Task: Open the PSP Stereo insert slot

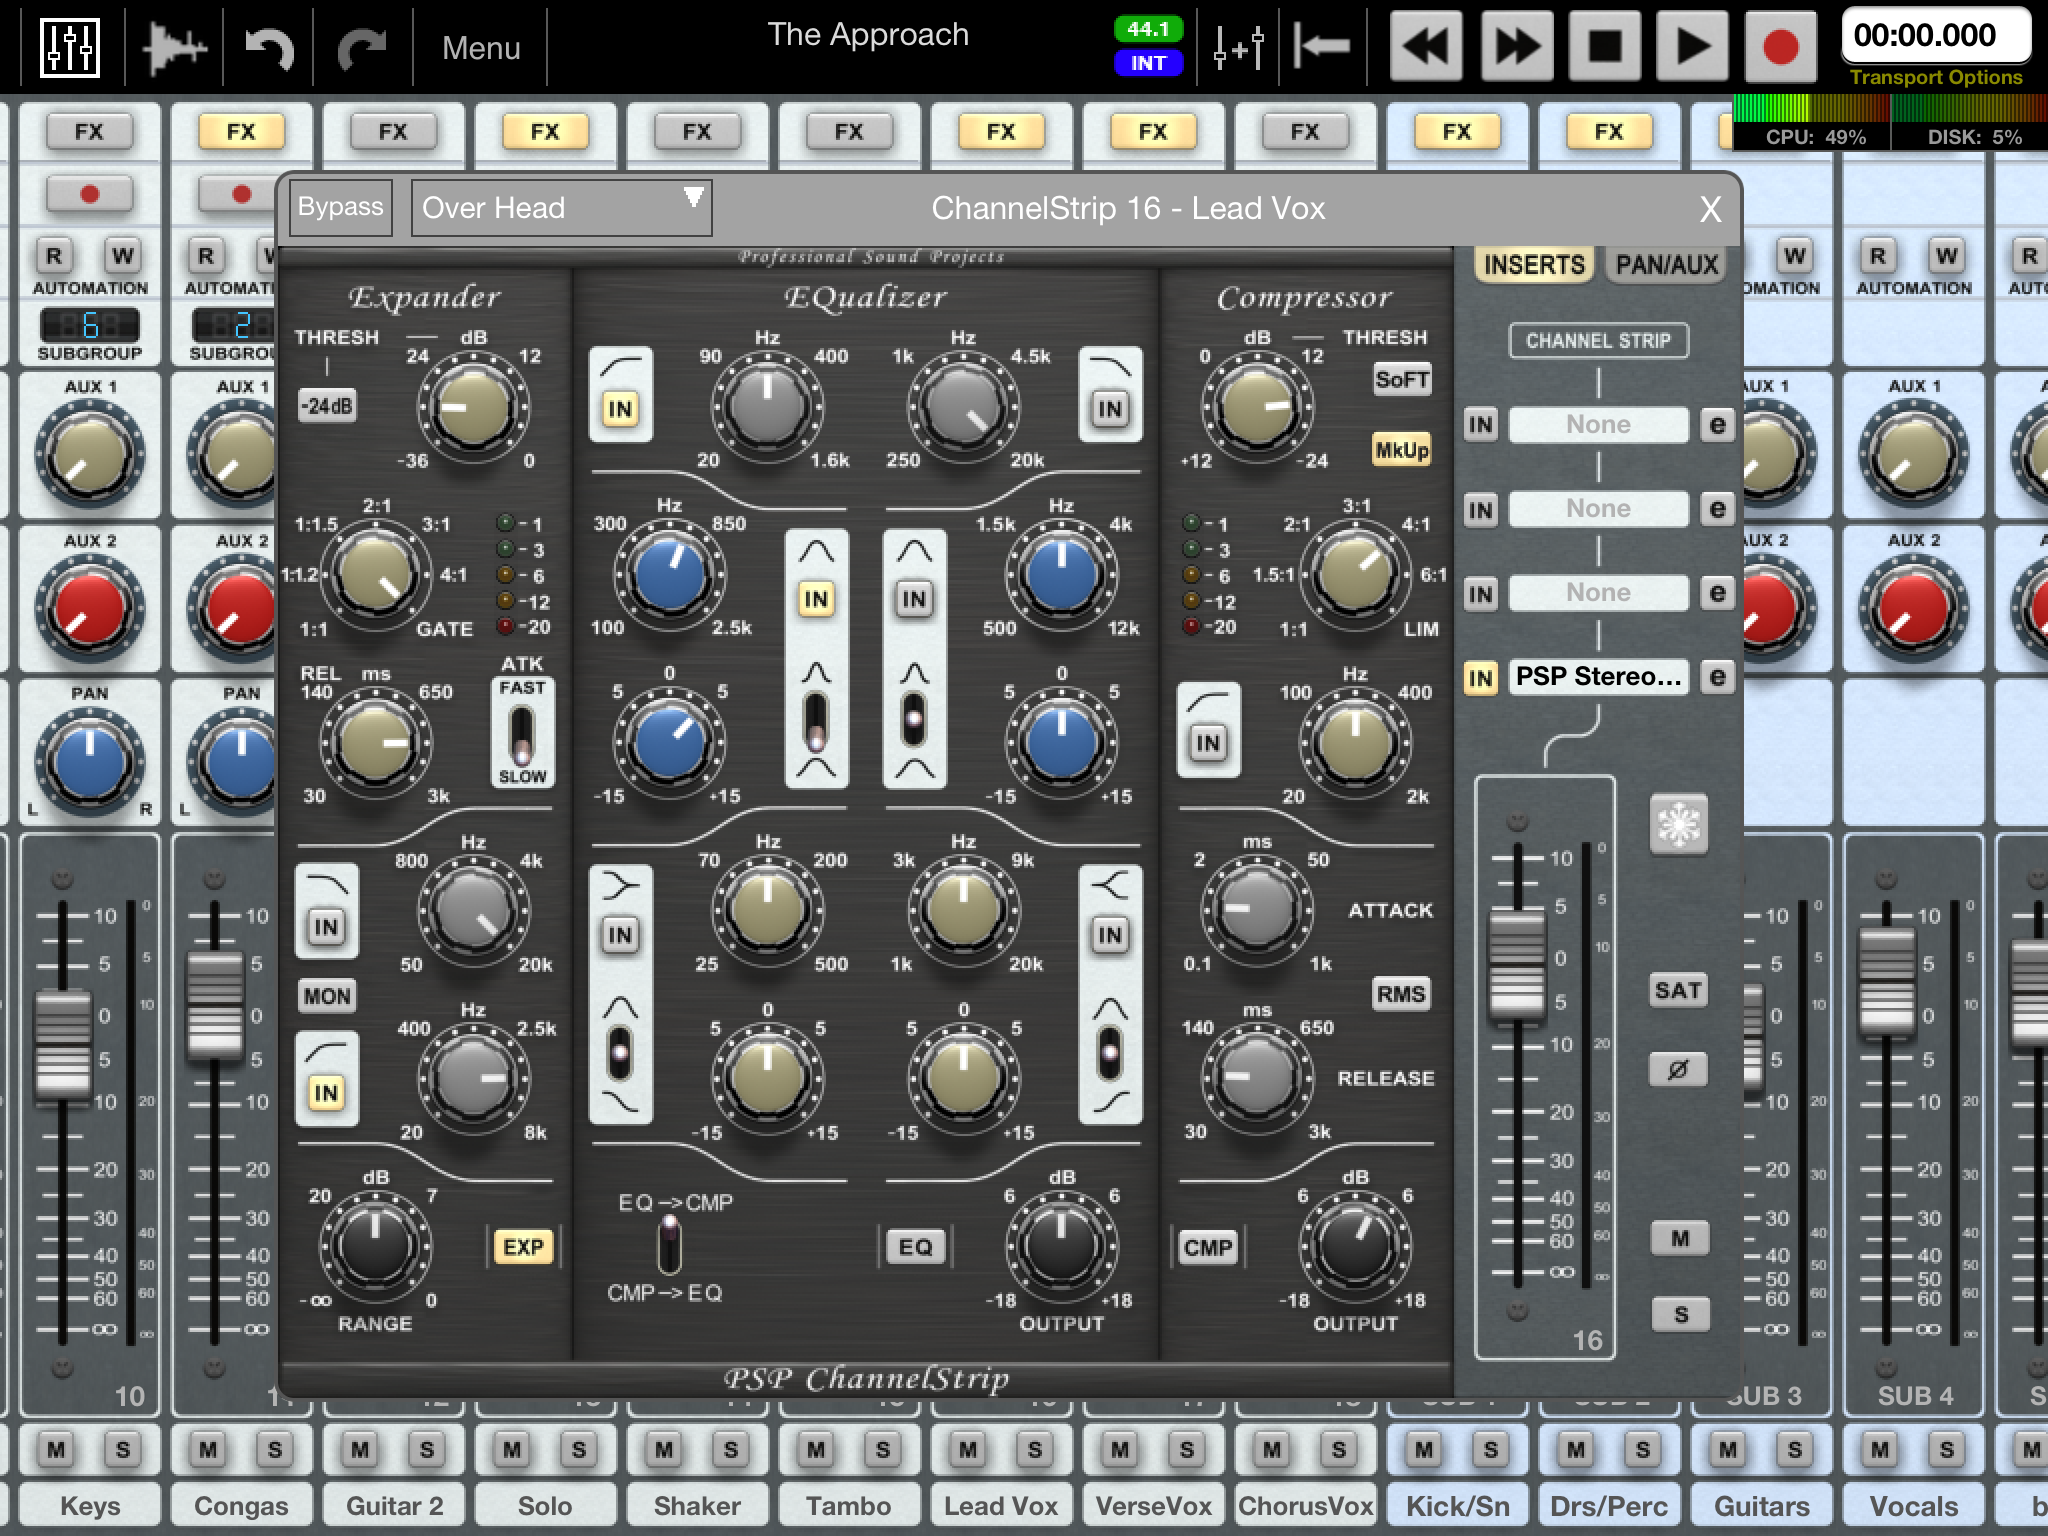Action: click(1598, 677)
